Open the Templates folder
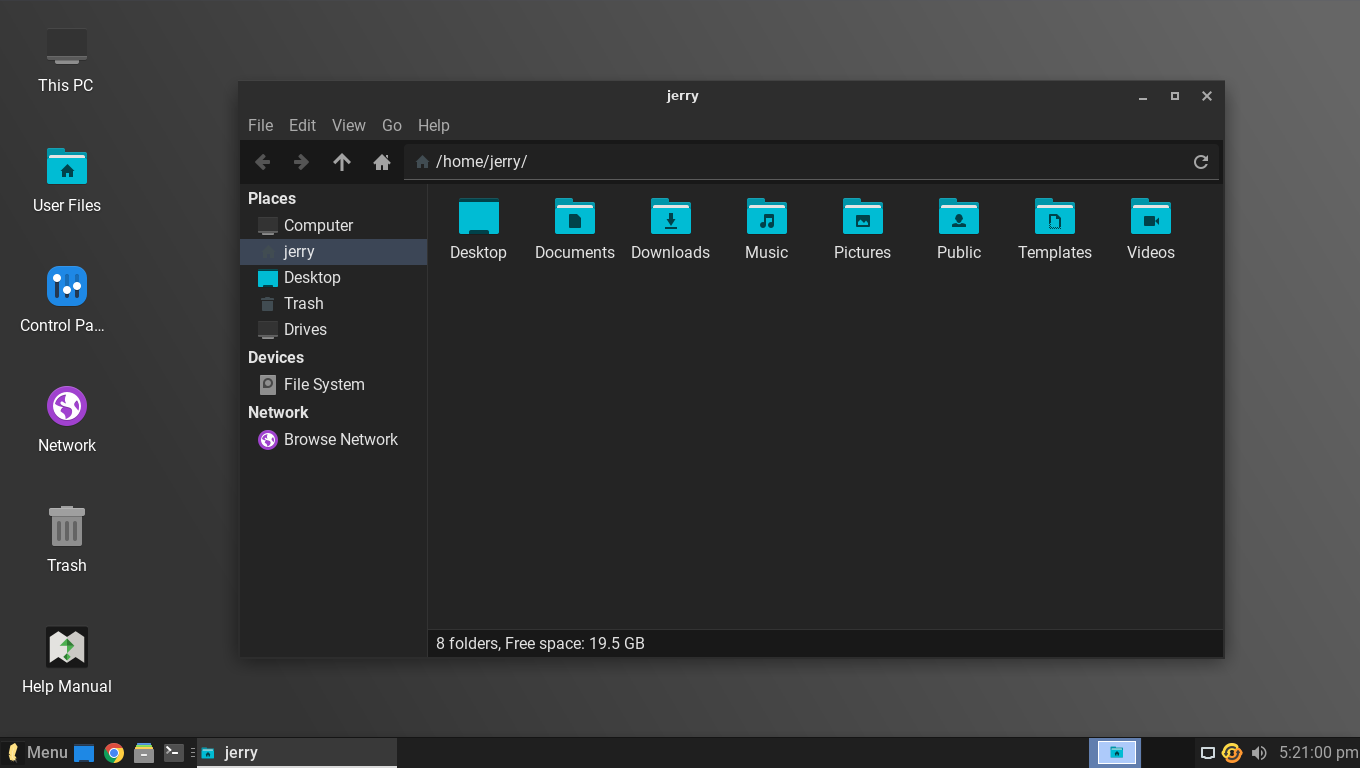 (1054, 228)
